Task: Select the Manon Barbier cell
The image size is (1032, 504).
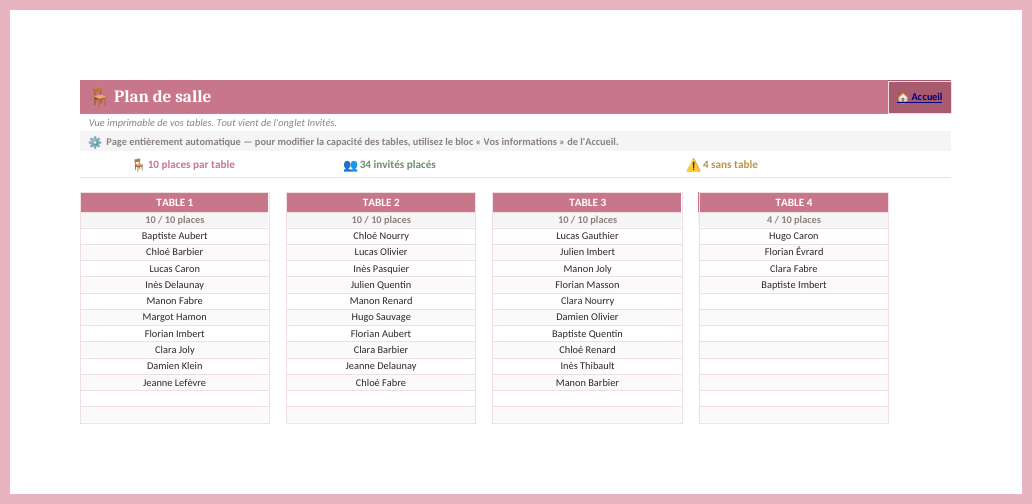Action: (587, 382)
